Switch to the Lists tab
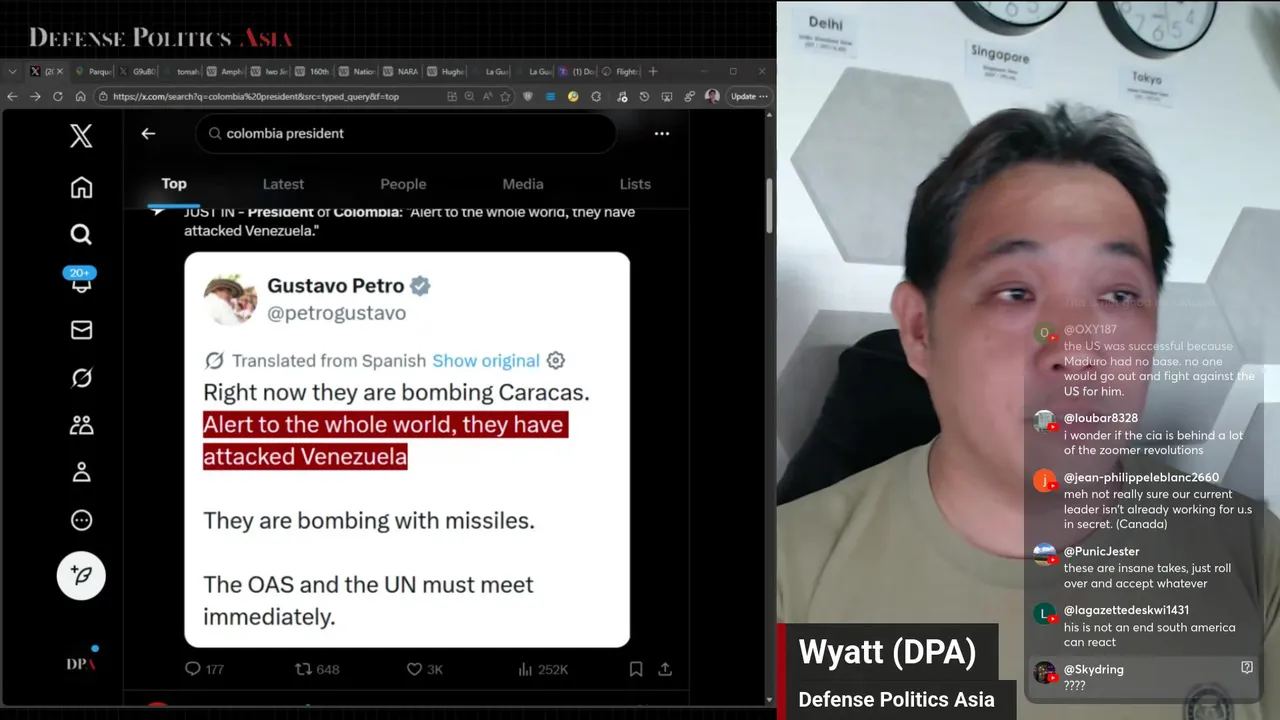This screenshot has height=720, width=1280. (x=635, y=184)
